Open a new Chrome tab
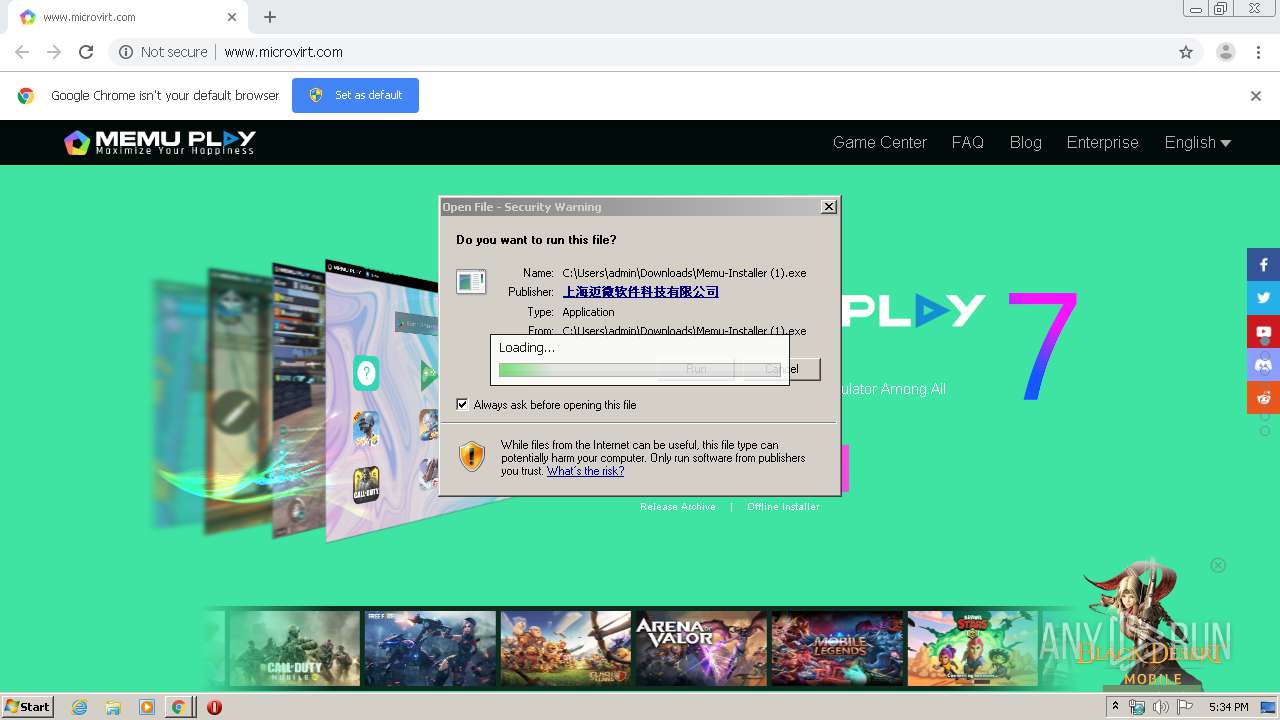Screen dimensions: 1280x720 [270, 17]
